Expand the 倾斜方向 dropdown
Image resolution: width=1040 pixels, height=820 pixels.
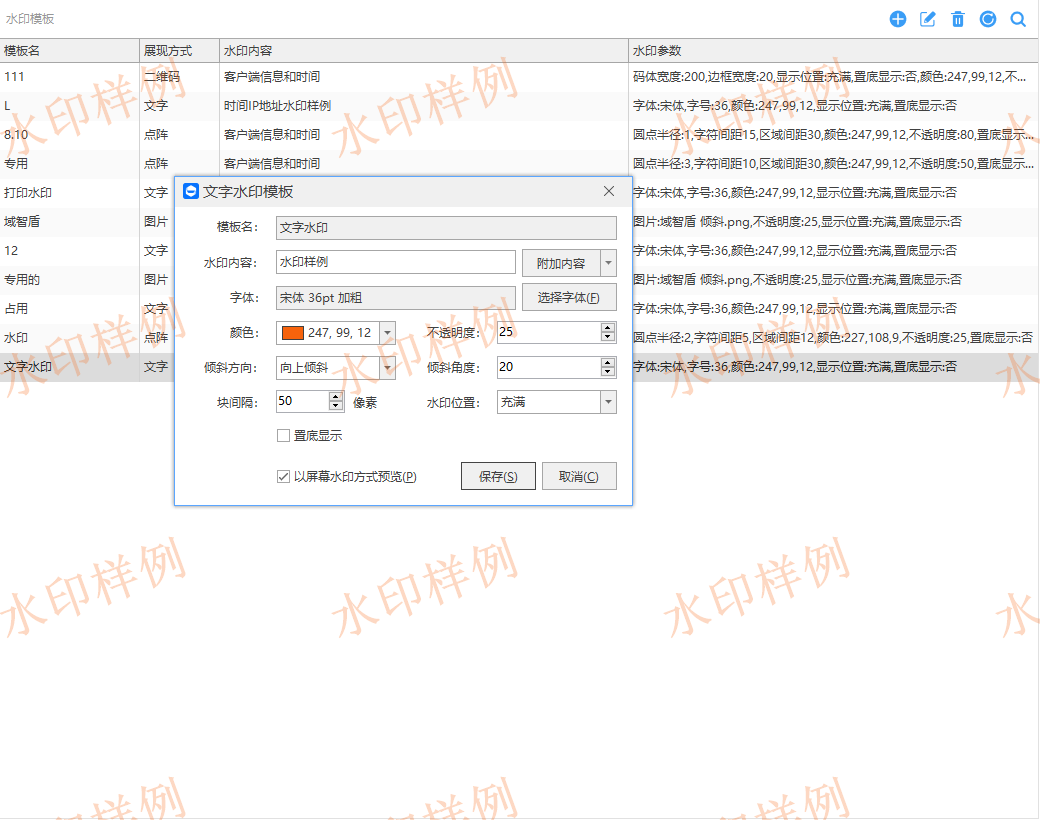[388, 367]
